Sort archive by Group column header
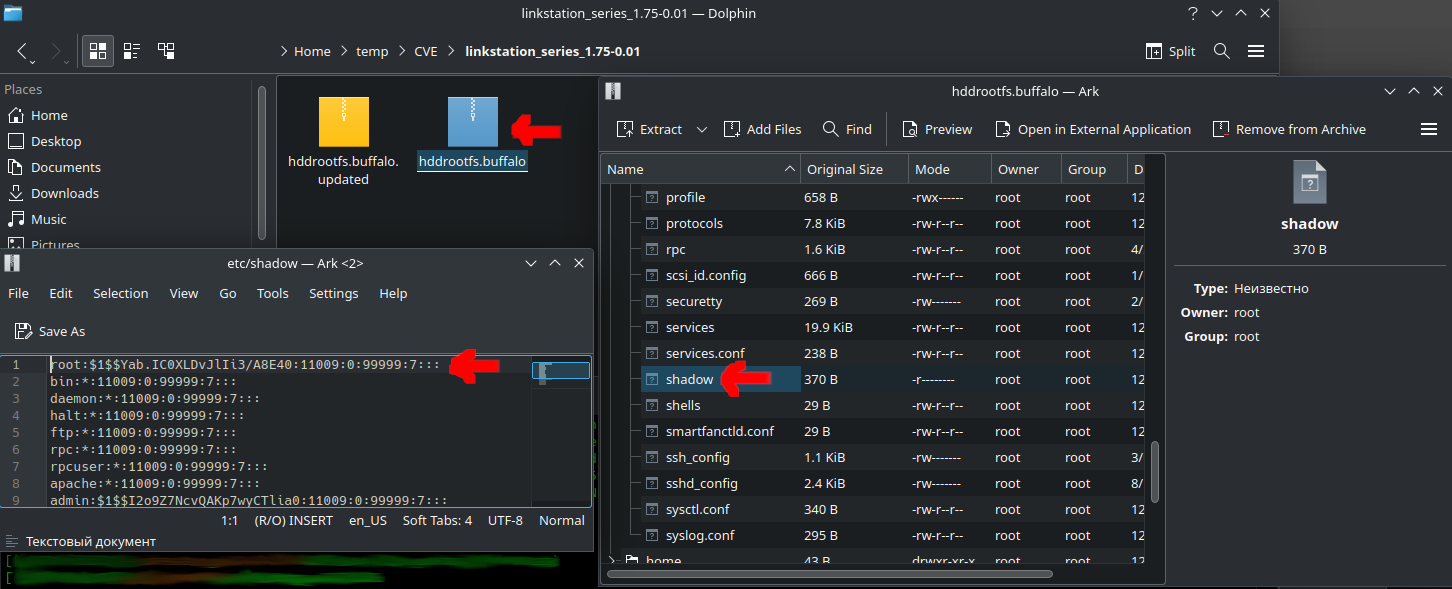1452x589 pixels. (x=1094, y=169)
